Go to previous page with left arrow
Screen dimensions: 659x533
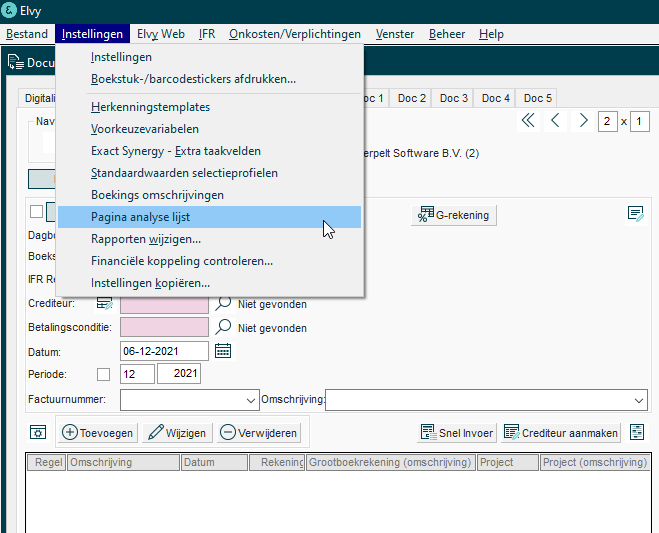point(555,121)
